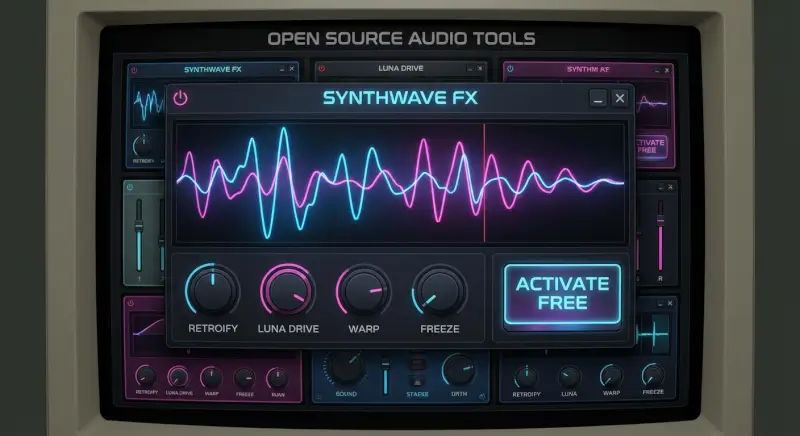
Task: Toggle power icon of the bottom-left pink plugin
Action: point(131,303)
